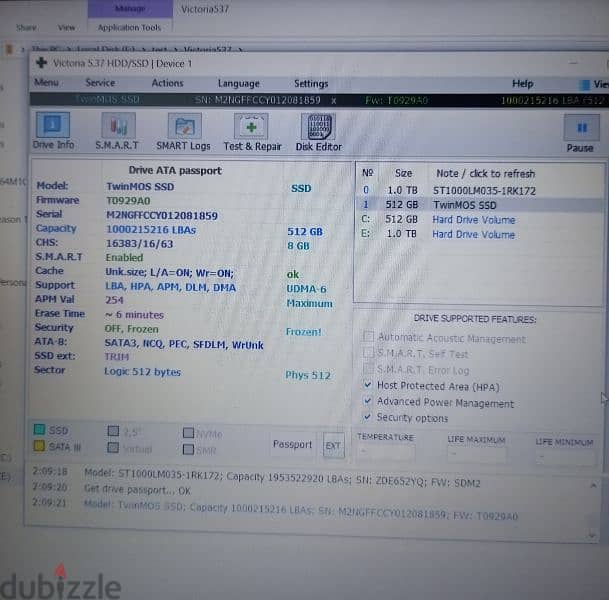
Task: Click the Capacity value 1000215216 LBAs
Action: point(151,230)
